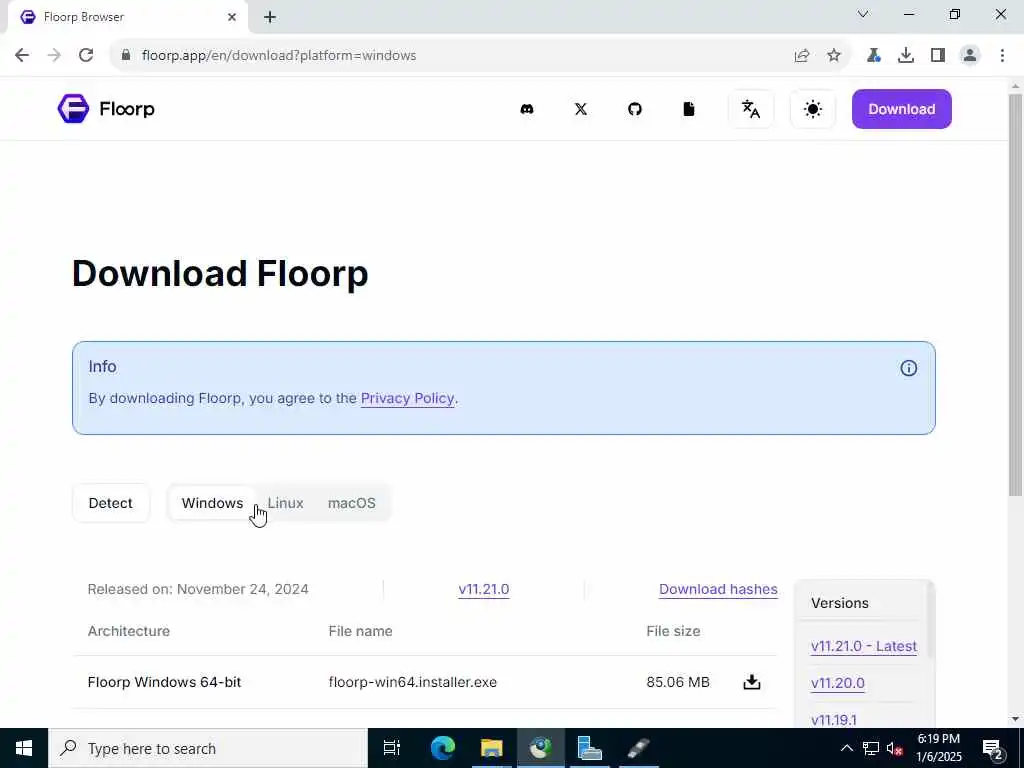This screenshot has width=1024, height=768.
Task: Click the Floorp Windows 64-bit architecture cell
Action: tap(165, 682)
